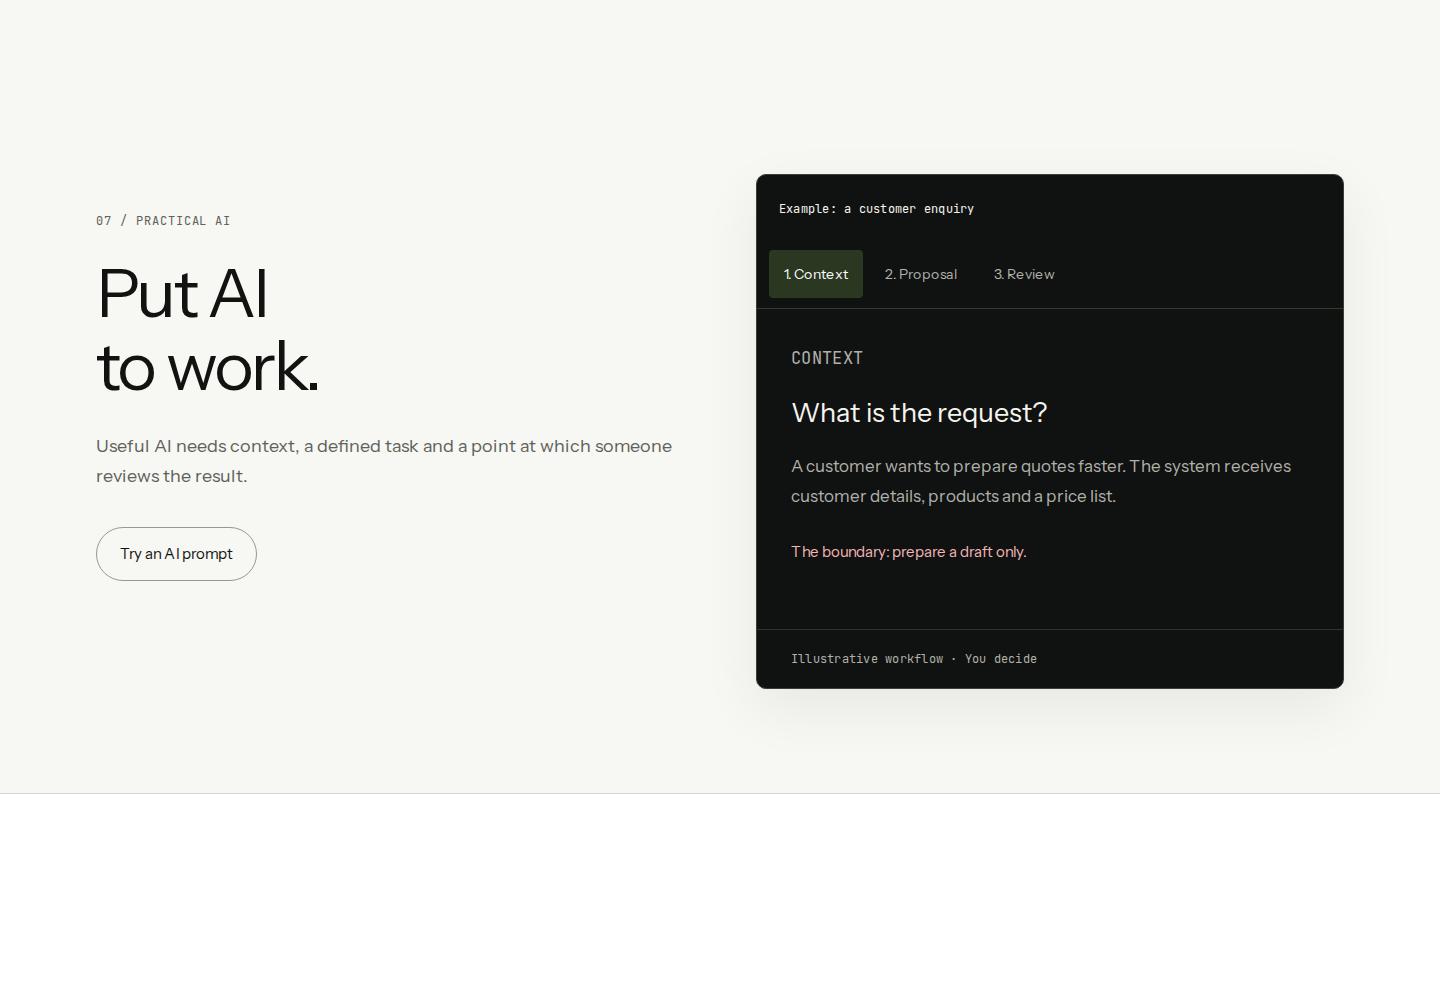Click the CONTEXT label in the card
Image resolution: width=1440 pixels, height=1000 pixels.
[827, 358]
